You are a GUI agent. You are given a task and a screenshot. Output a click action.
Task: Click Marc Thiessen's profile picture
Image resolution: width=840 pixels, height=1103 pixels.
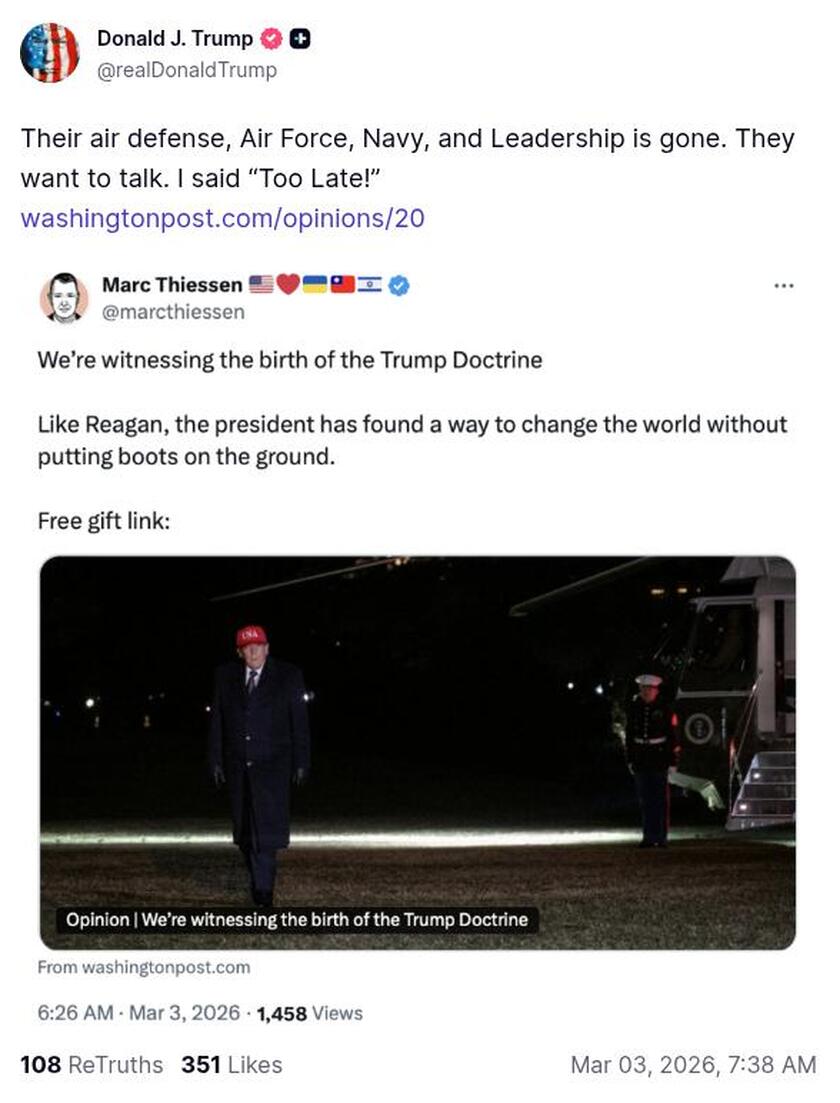60,297
